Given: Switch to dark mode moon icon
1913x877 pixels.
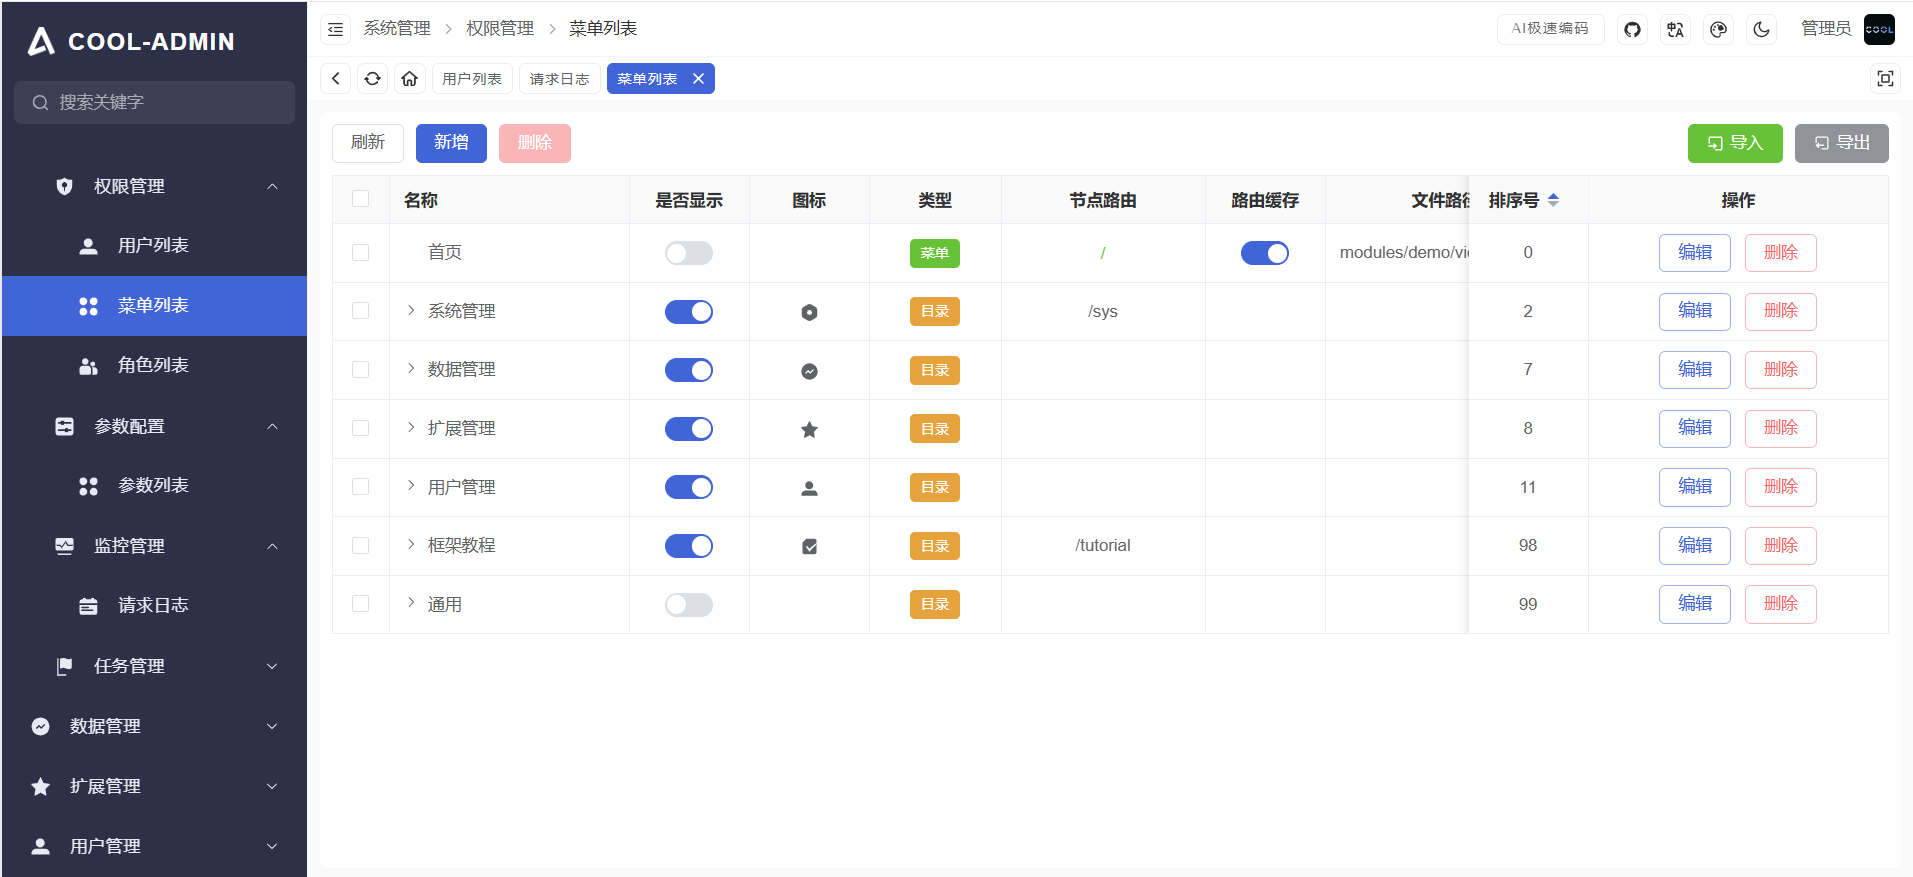Looking at the screenshot, I should click(1761, 29).
